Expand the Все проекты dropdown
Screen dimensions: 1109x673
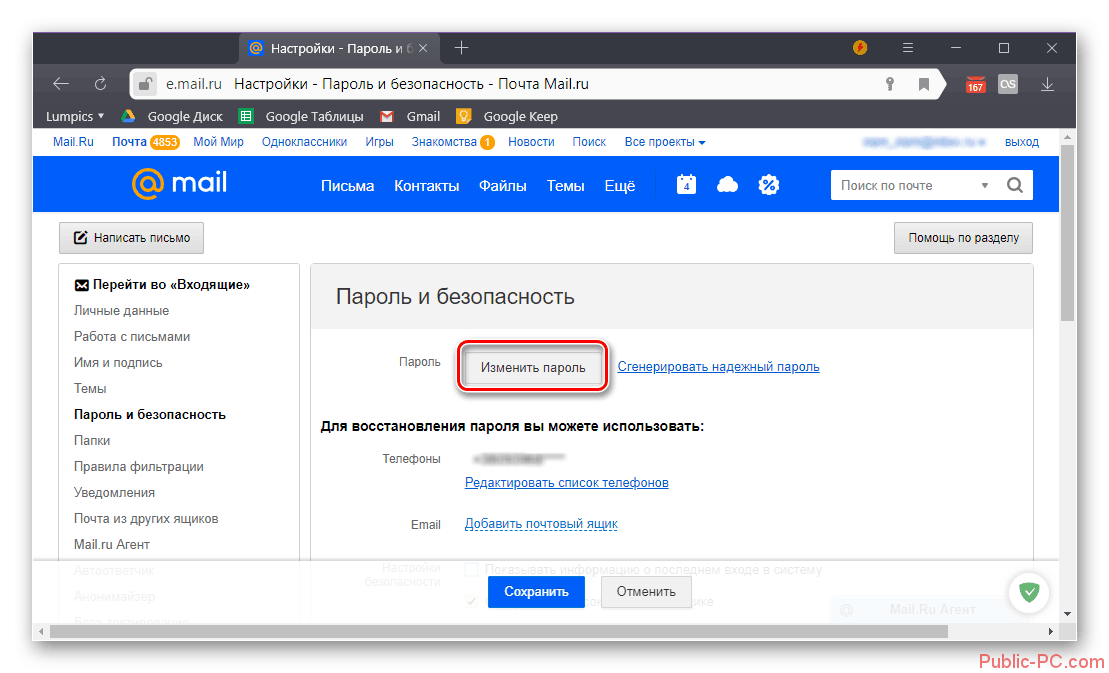click(x=665, y=142)
